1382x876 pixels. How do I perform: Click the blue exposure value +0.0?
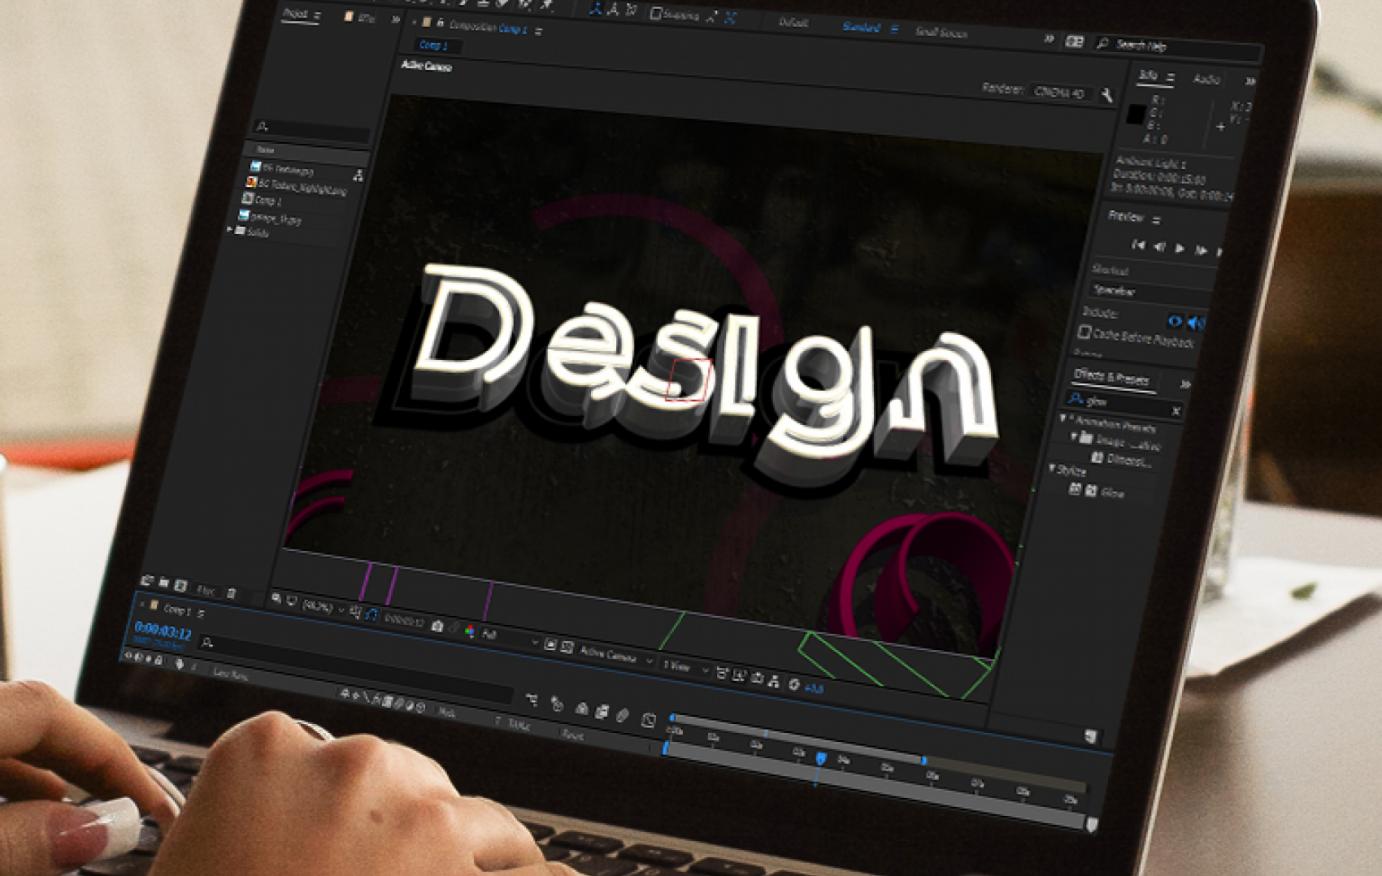pyautogui.click(x=814, y=687)
